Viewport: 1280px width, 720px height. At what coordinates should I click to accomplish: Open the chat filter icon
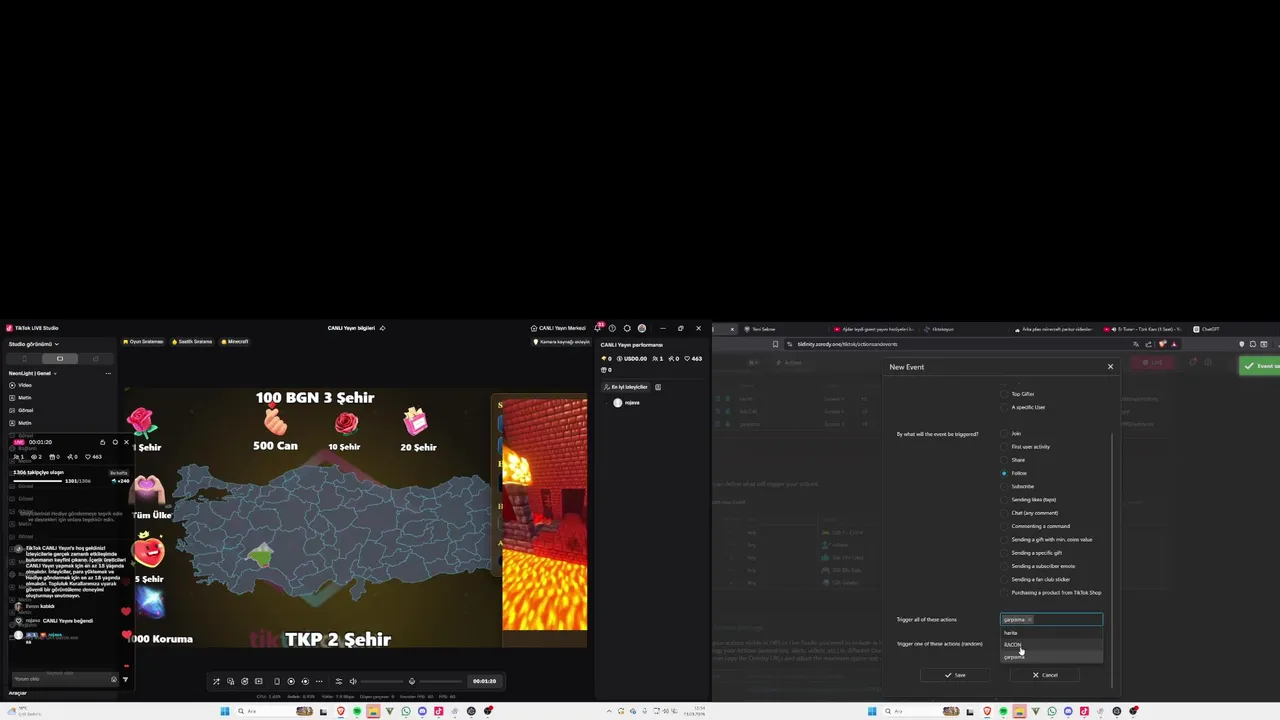[x=125, y=679]
